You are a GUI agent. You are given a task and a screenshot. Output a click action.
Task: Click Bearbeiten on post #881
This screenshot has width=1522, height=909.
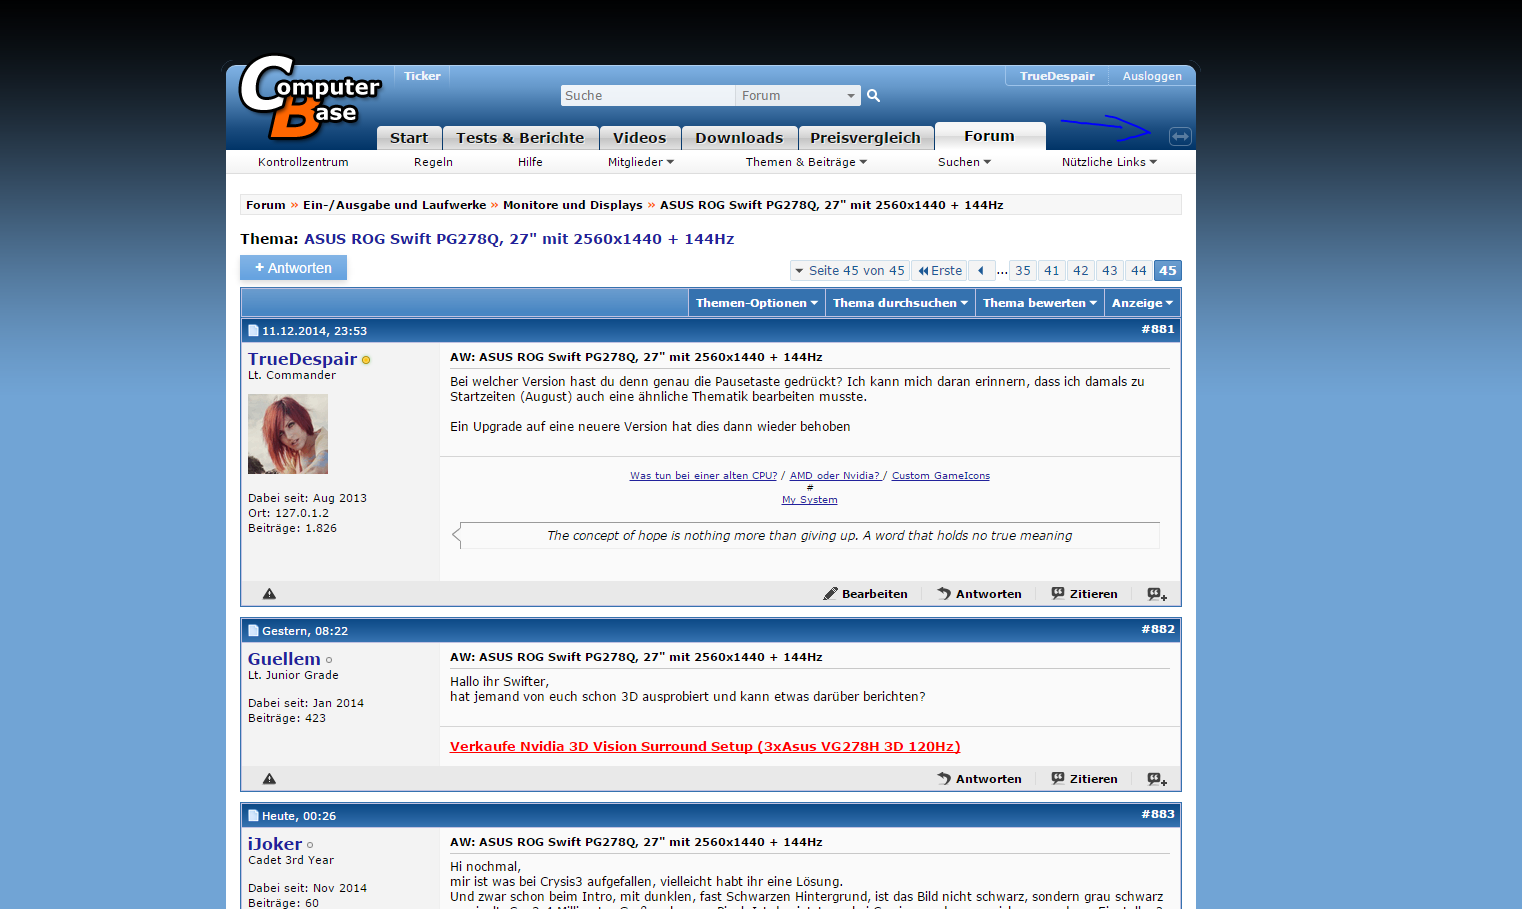point(865,594)
